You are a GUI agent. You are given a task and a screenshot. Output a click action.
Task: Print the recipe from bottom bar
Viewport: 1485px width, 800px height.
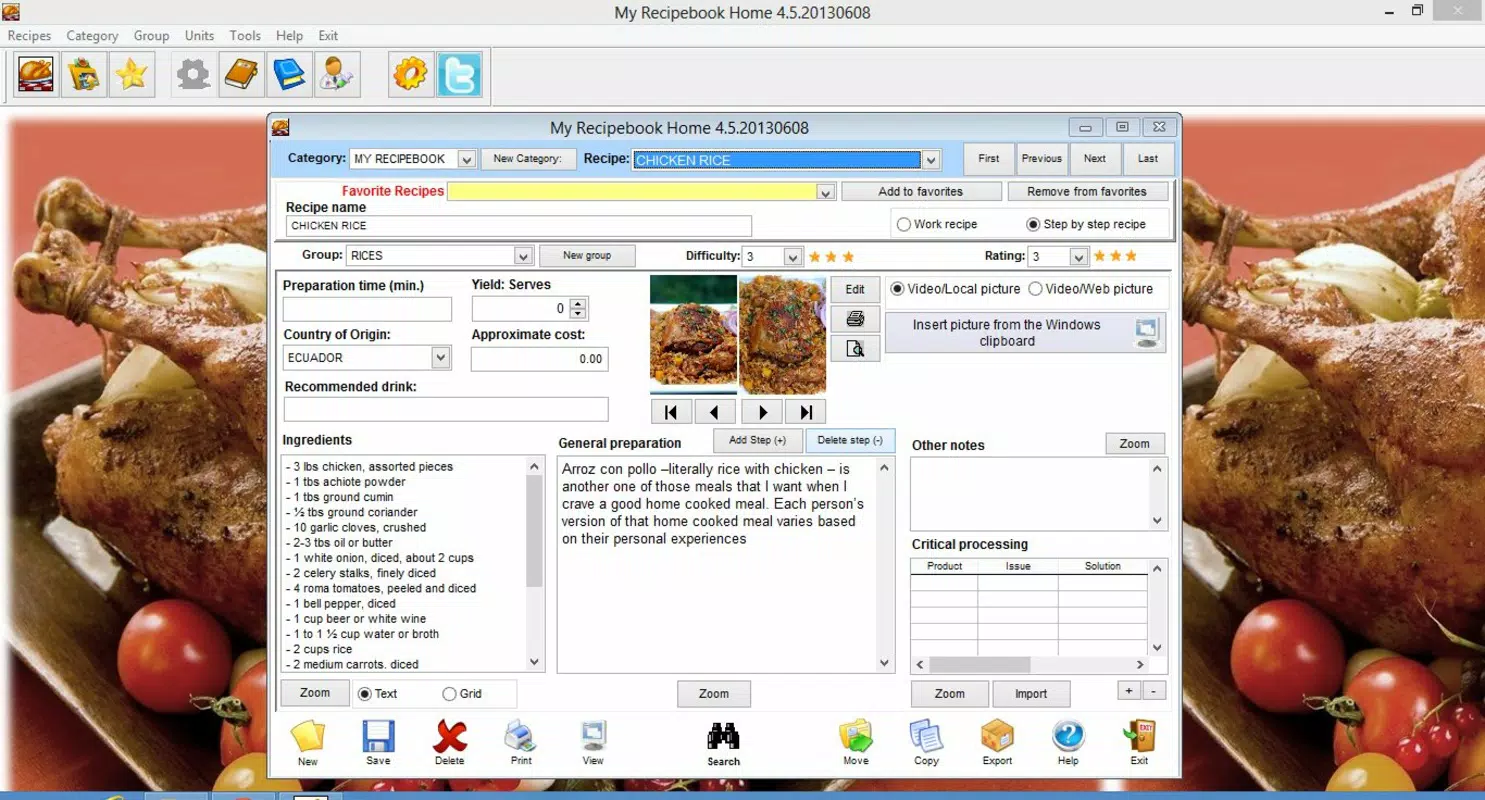[x=521, y=743]
